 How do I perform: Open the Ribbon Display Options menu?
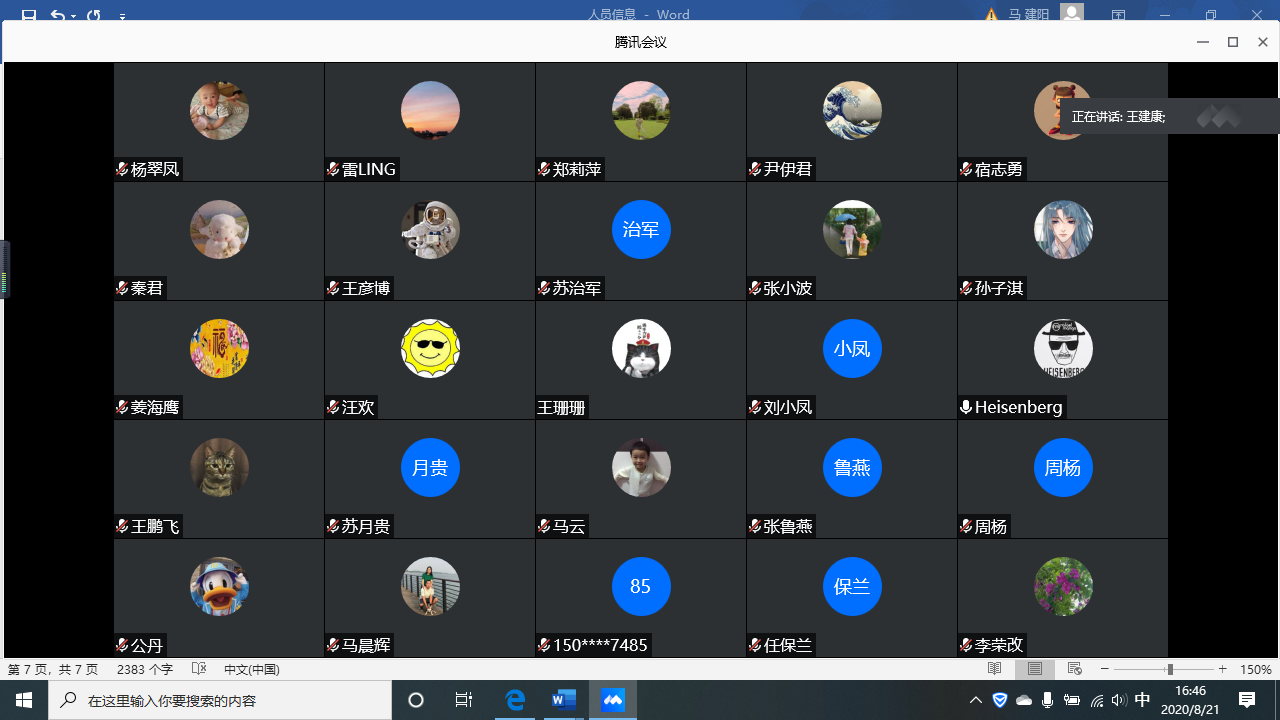(1118, 15)
